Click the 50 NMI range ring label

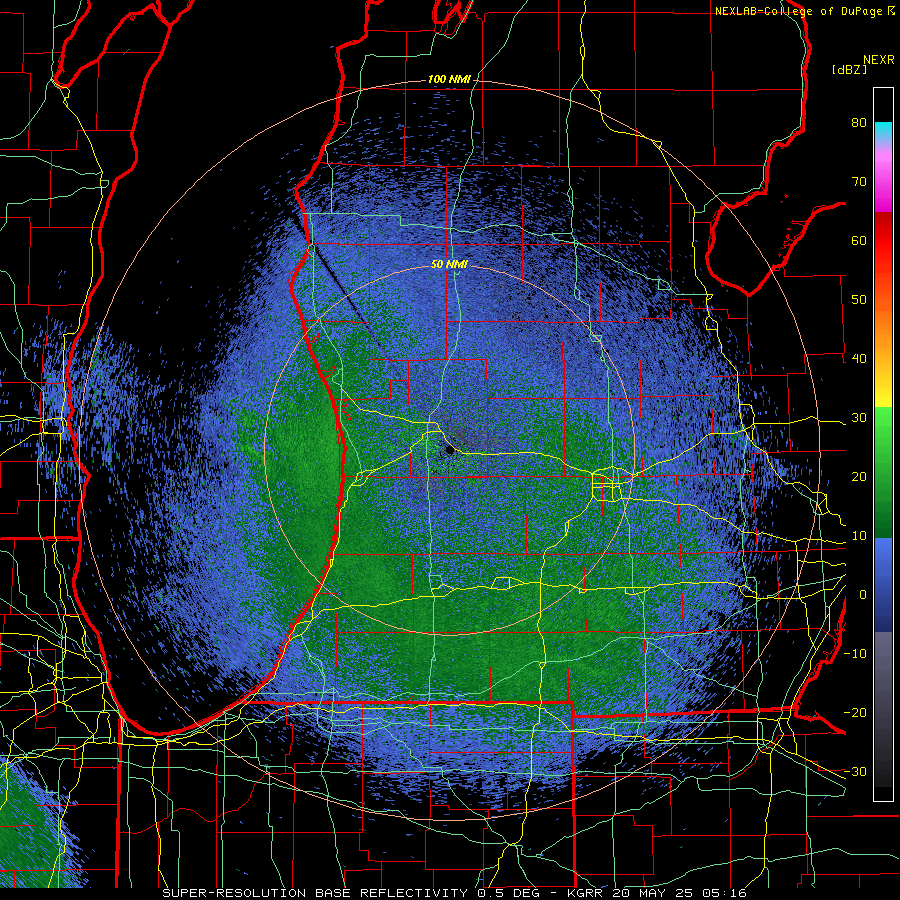449,265
